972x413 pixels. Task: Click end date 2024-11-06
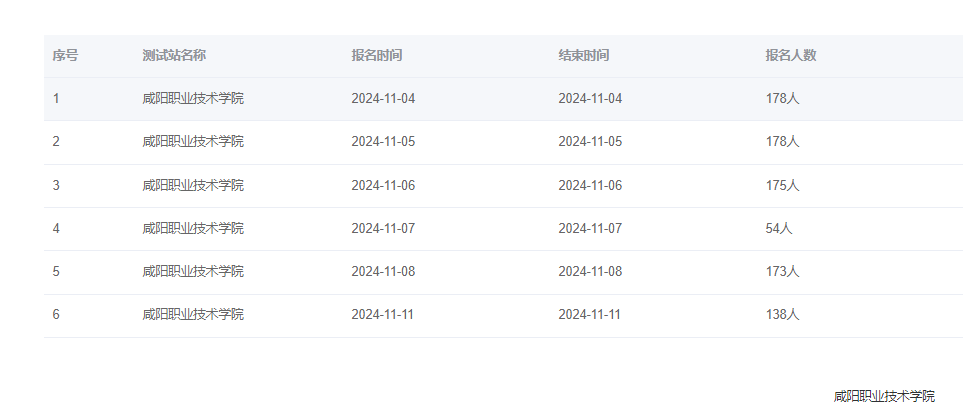click(590, 185)
